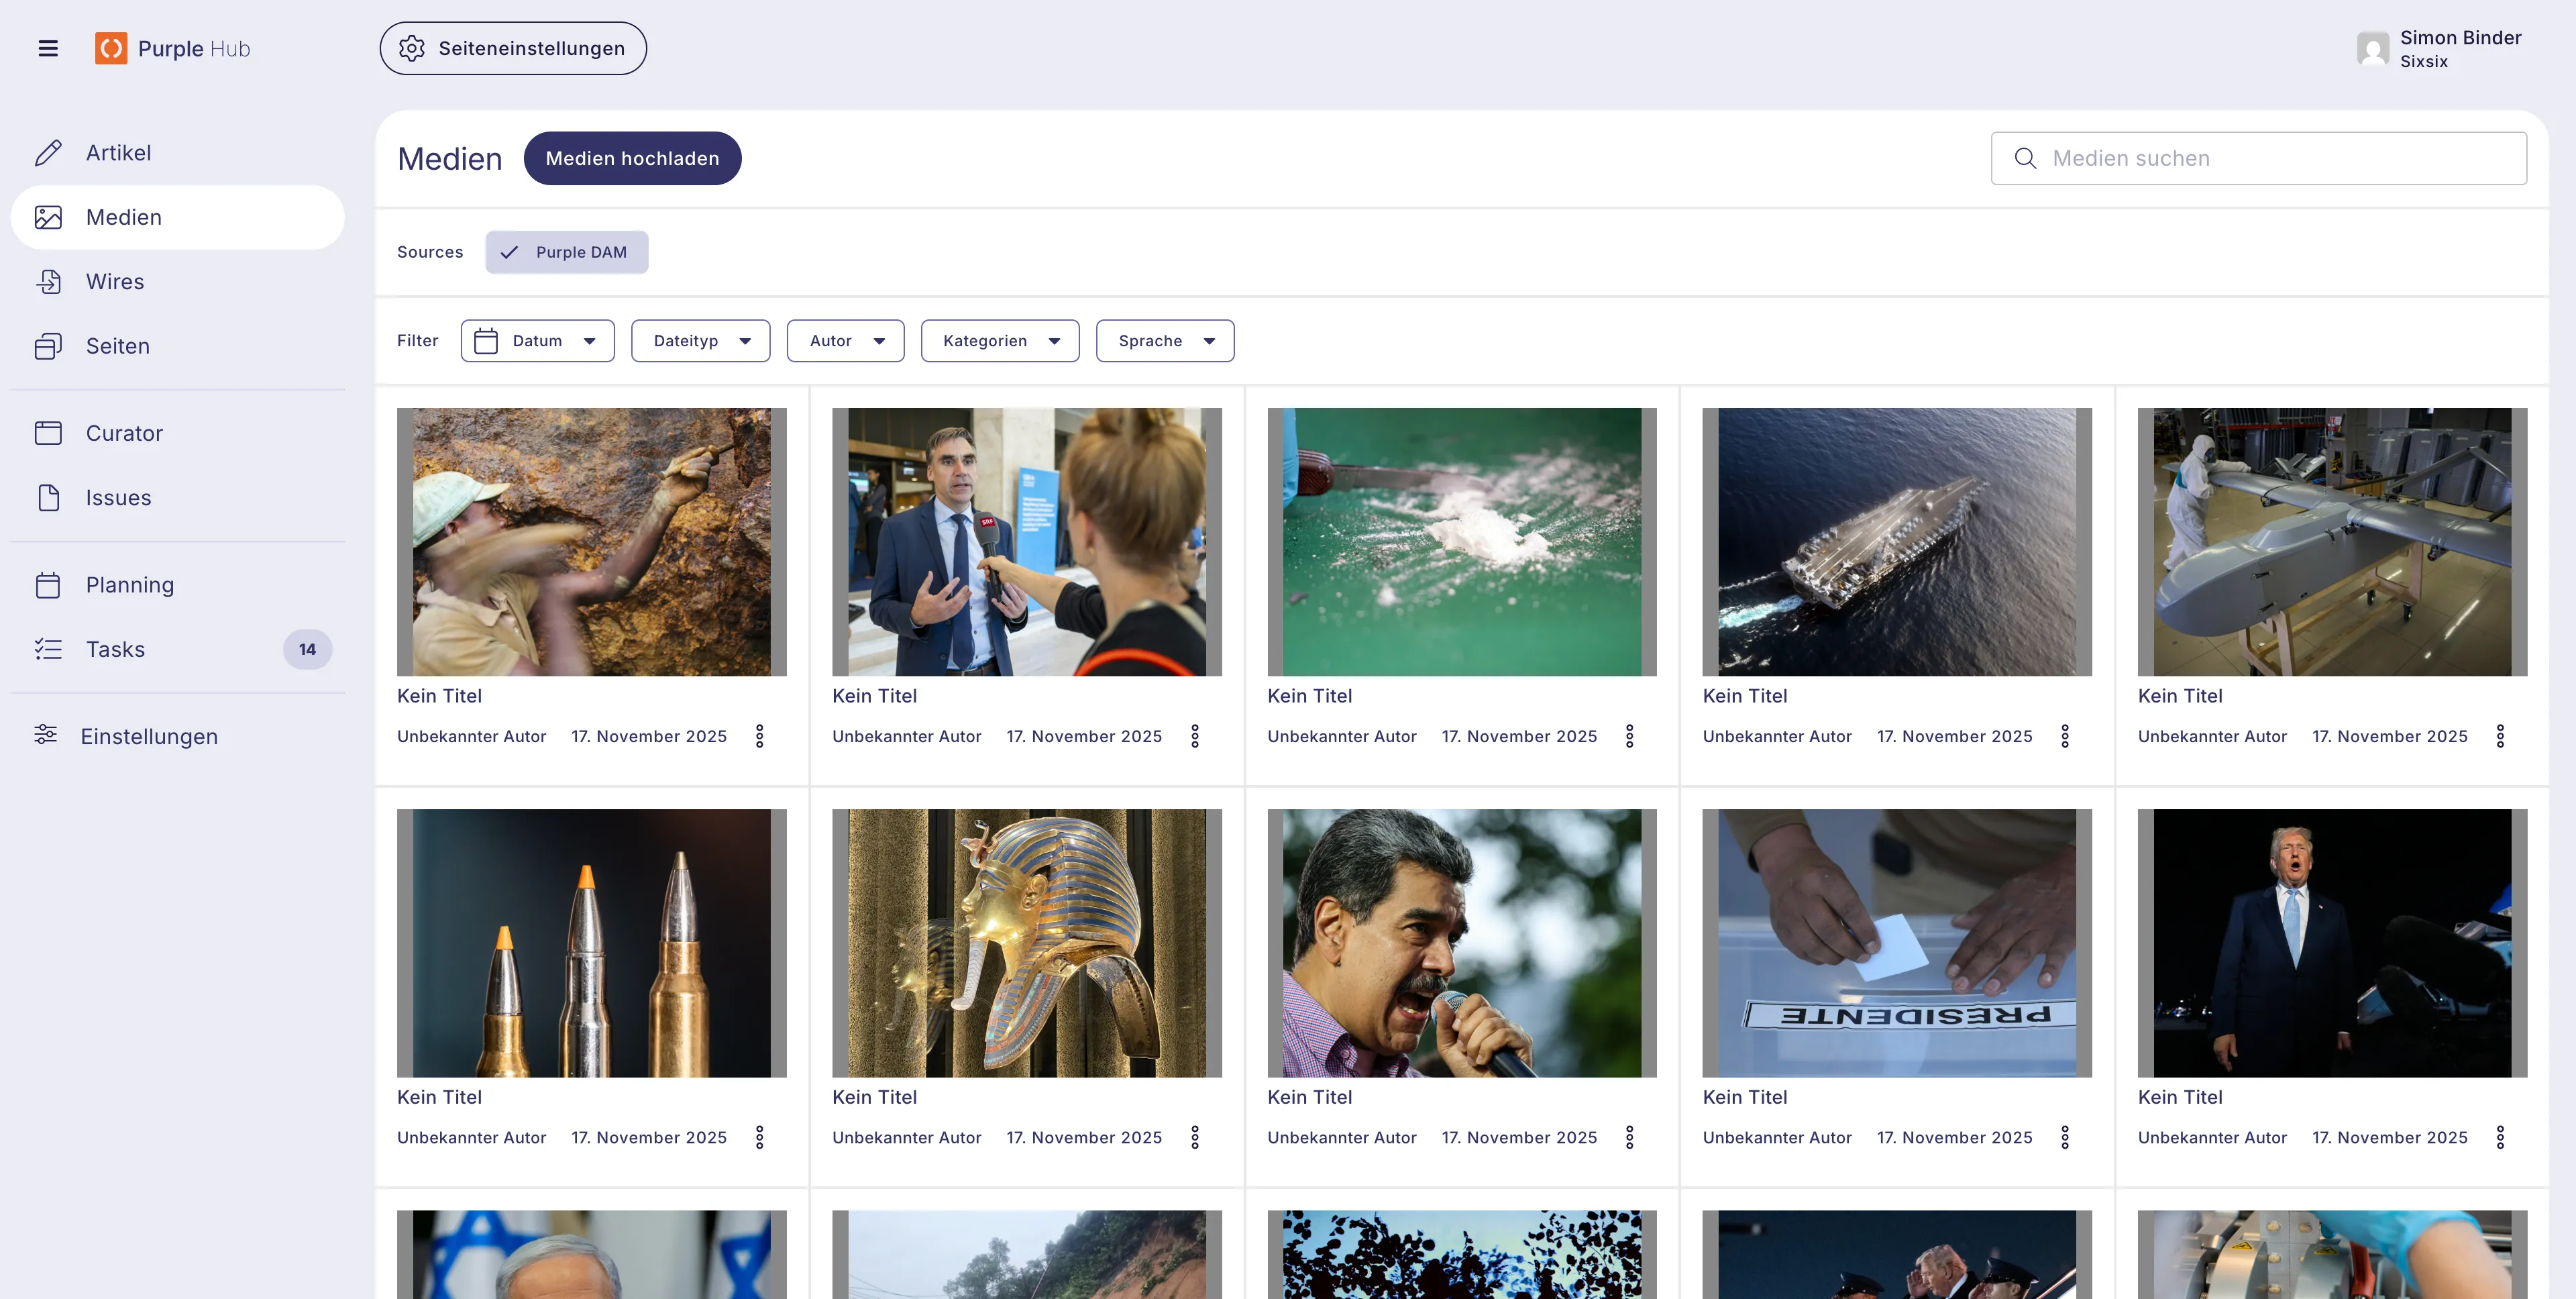Open the man in blue tie photo
The image size is (2576, 1299).
pos(2332,943)
